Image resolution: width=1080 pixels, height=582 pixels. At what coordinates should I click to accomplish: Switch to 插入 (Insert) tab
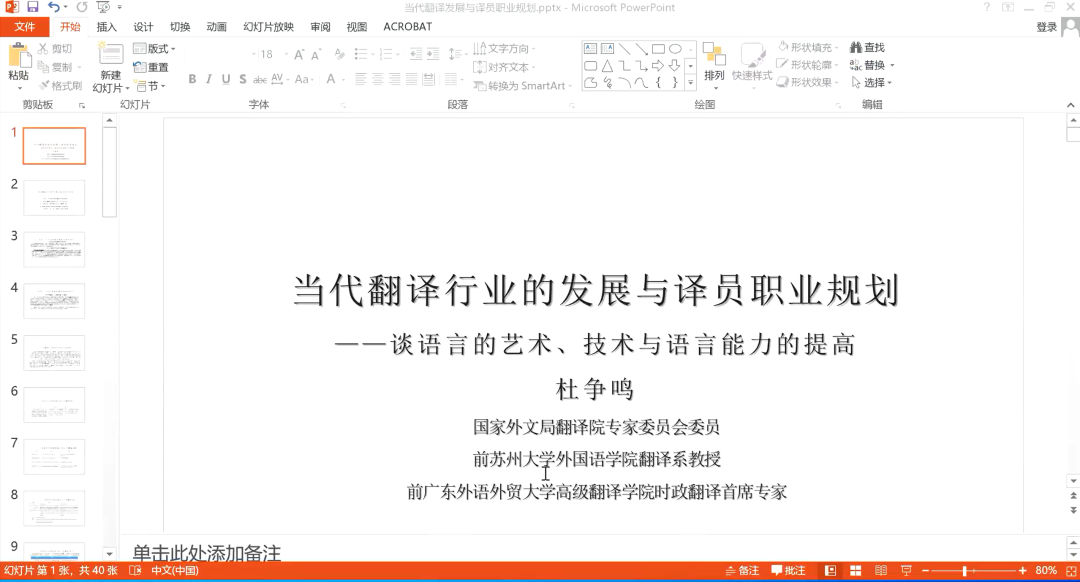click(x=107, y=27)
